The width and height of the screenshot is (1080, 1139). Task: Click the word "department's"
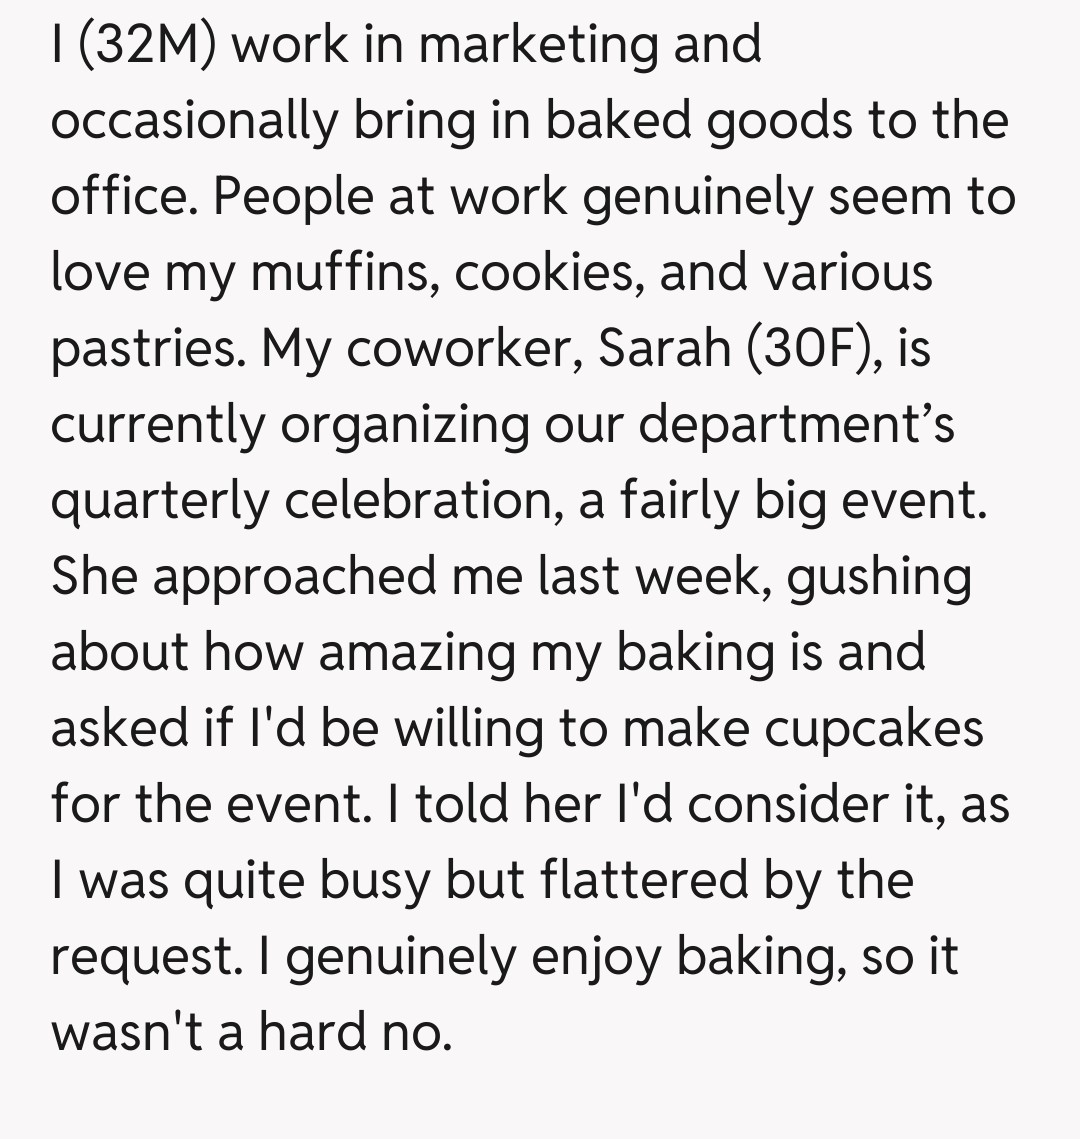pyautogui.click(x=796, y=425)
